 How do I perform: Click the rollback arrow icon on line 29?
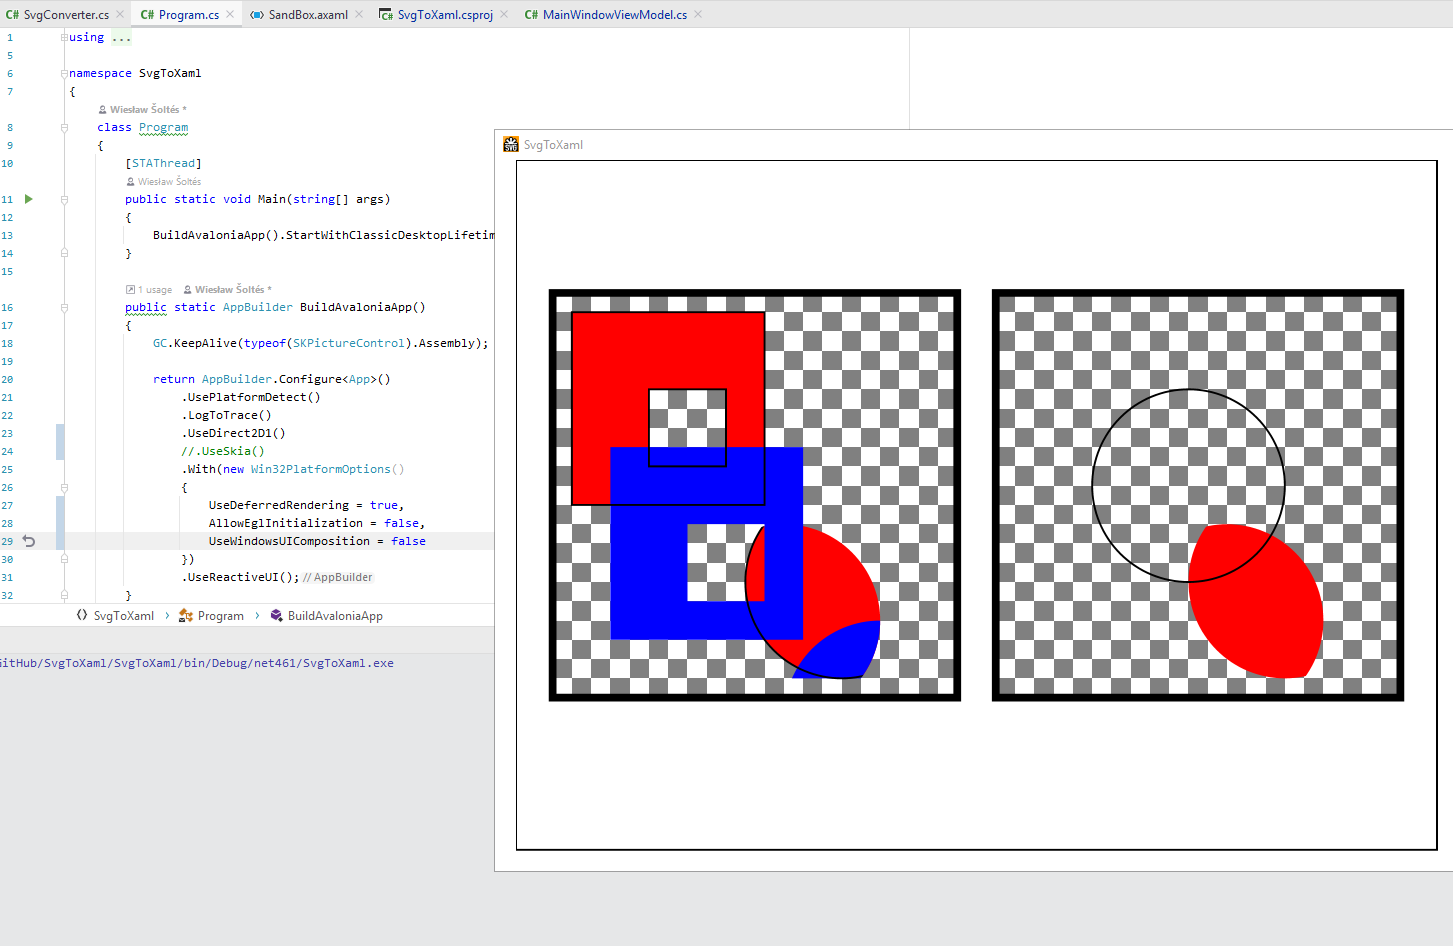point(29,541)
